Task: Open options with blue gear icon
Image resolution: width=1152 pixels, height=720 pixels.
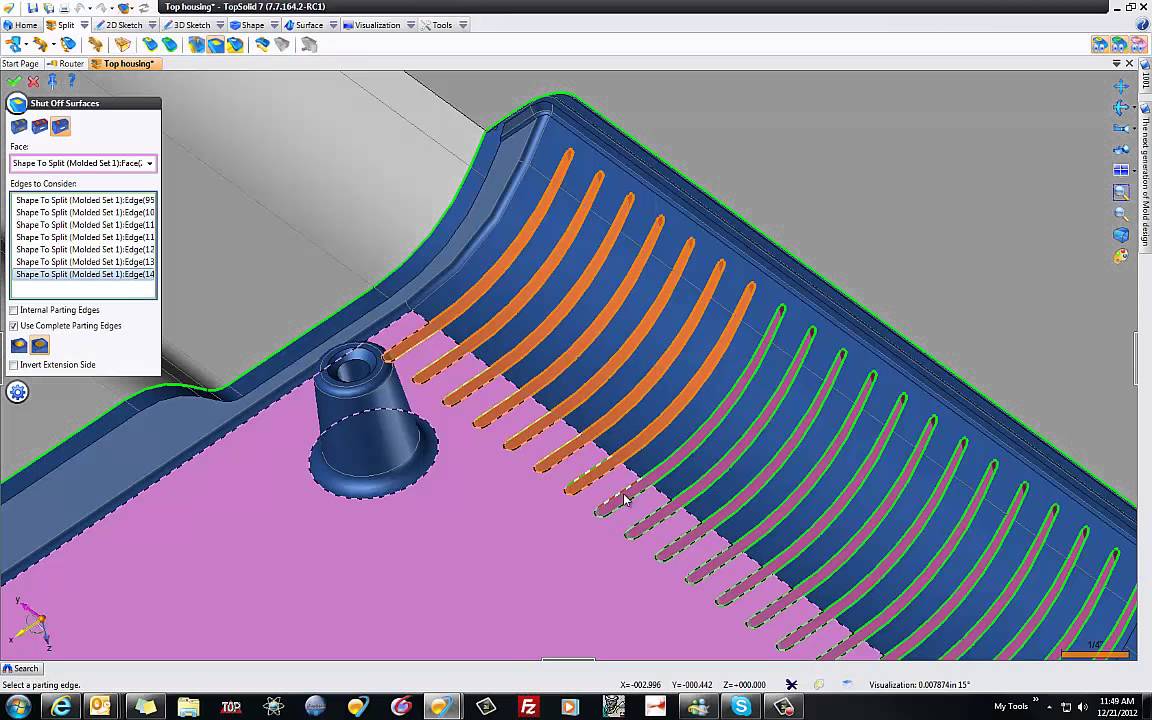Action: coord(18,392)
